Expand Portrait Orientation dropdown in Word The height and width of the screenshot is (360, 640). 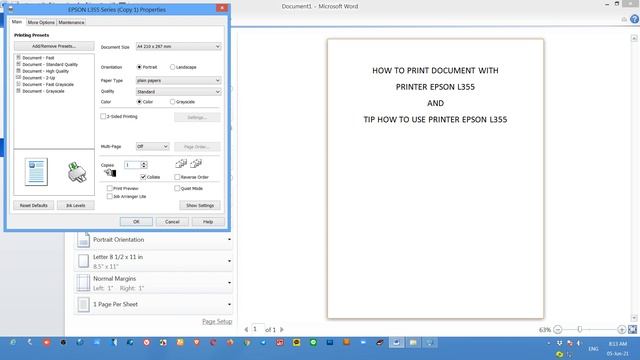click(229, 240)
